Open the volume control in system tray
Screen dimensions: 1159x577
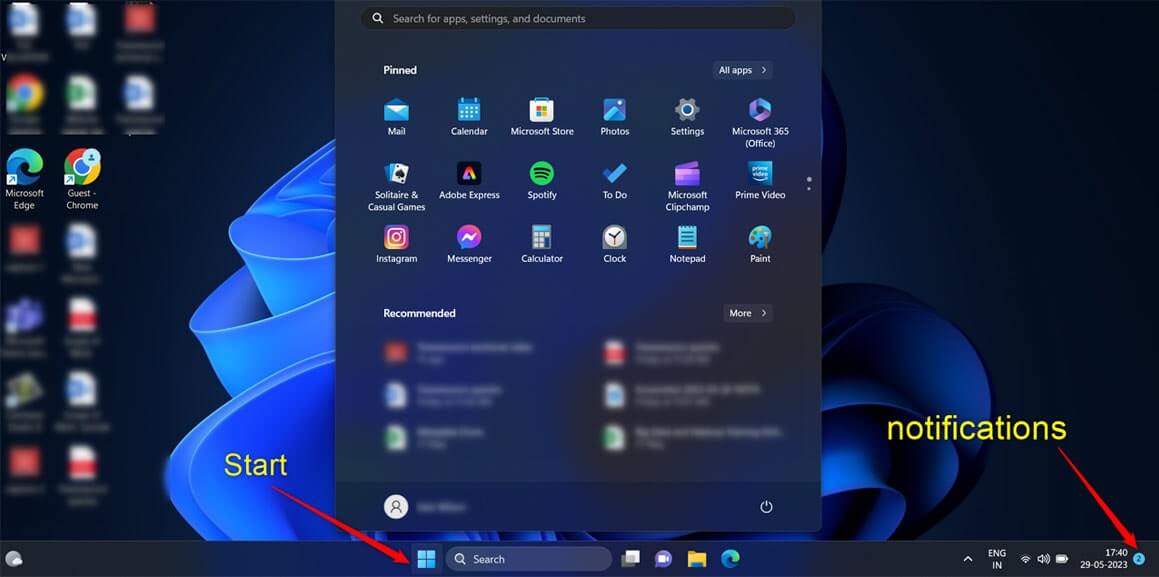(x=1044, y=559)
